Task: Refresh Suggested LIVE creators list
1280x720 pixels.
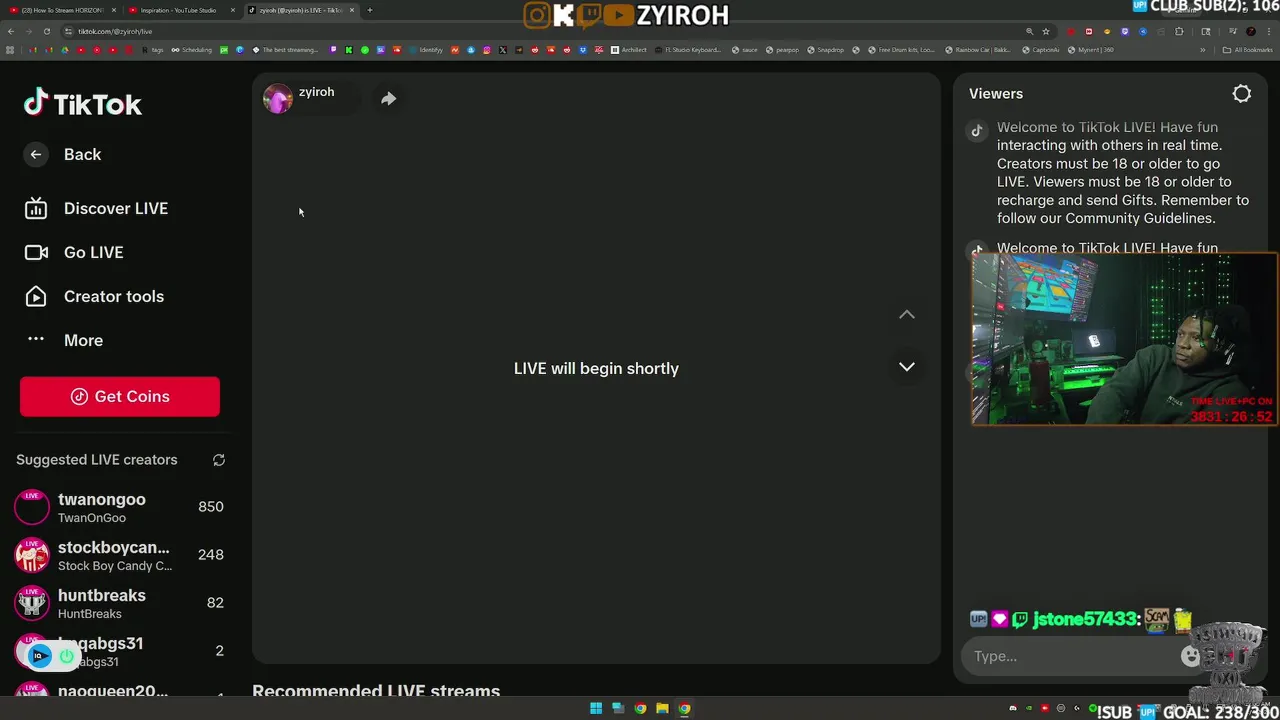Action: tap(219, 460)
